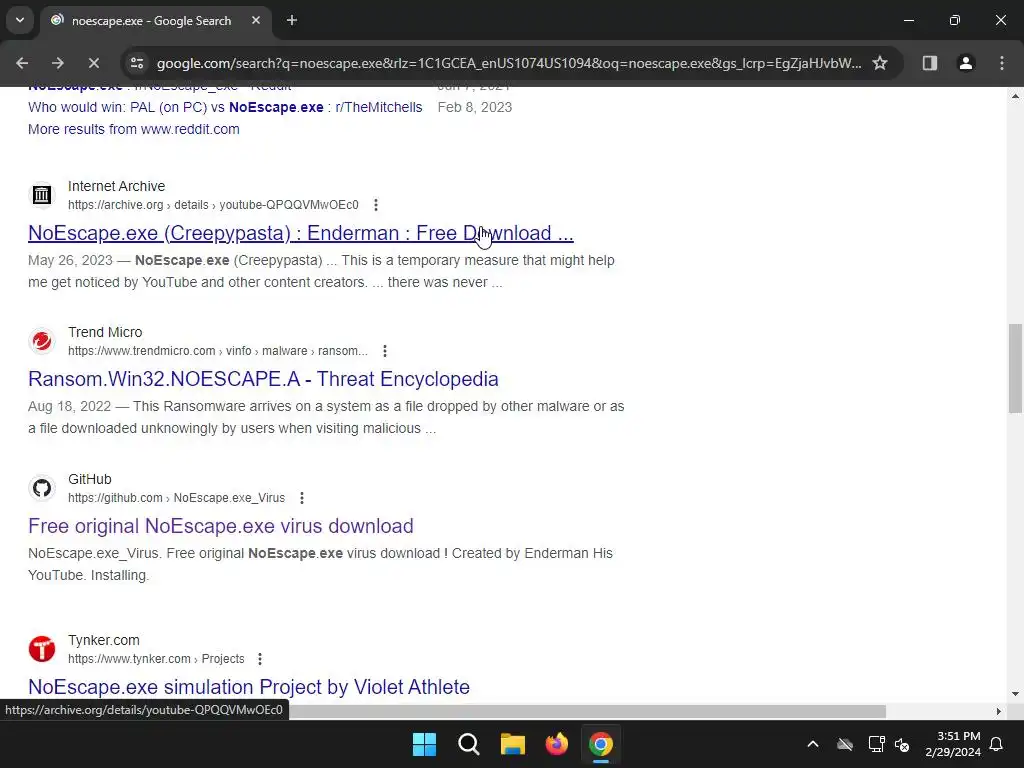1024x768 pixels.
Task: Open Free original NoEscape.exe virus download link
Action: (x=221, y=526)
